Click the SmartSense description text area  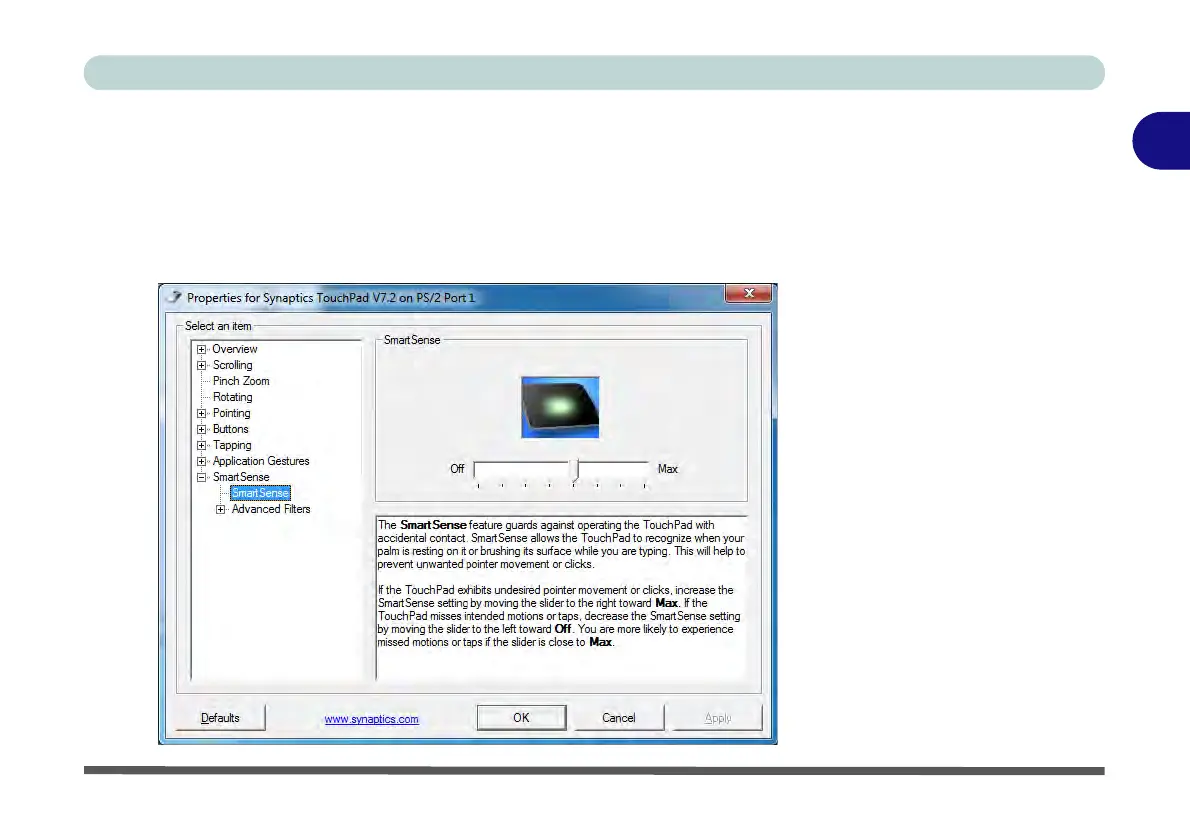pyautogui.click(x=561, y=597)
